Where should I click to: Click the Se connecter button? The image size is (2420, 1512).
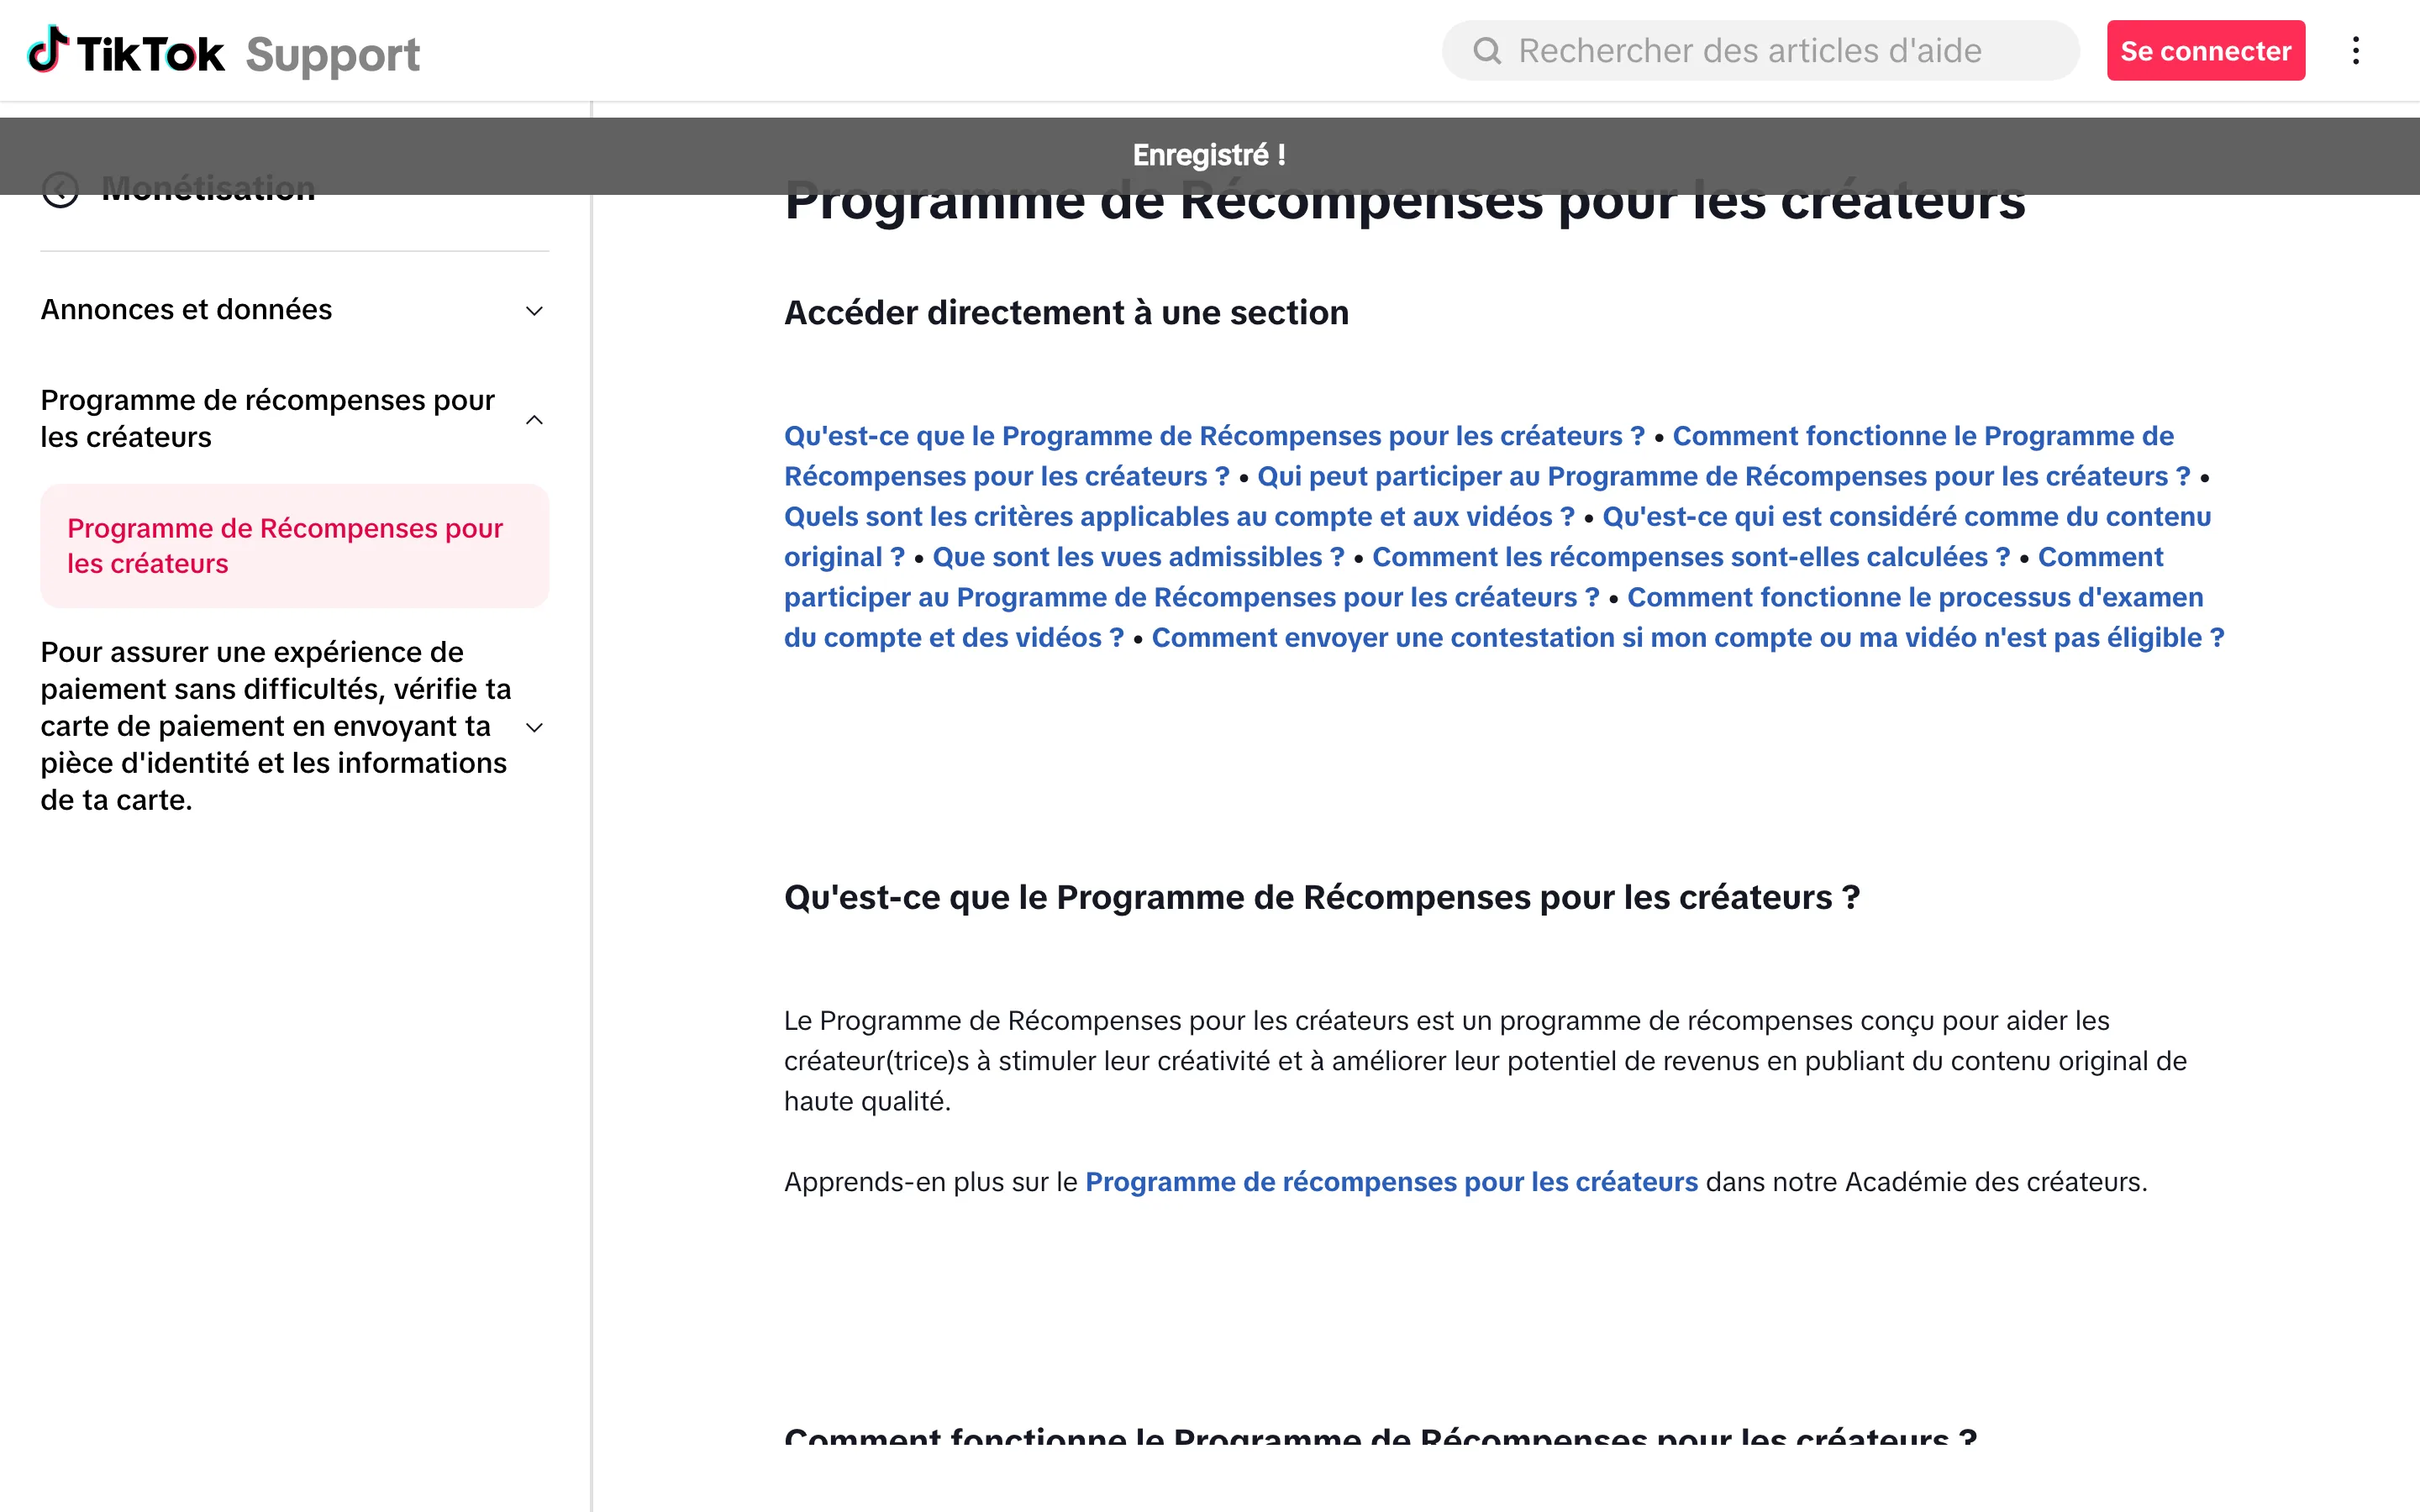2205,51
